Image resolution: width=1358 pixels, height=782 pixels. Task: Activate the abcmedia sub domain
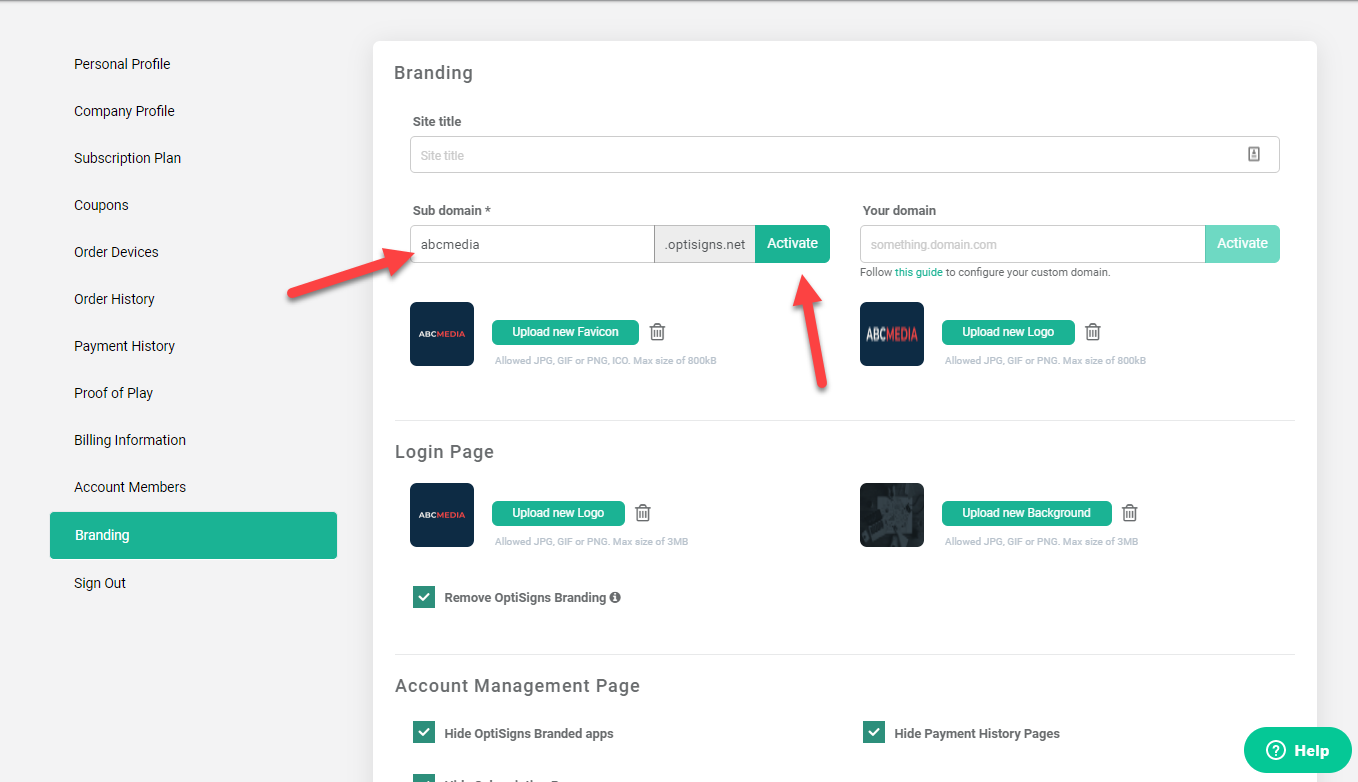pyautogui.click(x=792, y=244)
